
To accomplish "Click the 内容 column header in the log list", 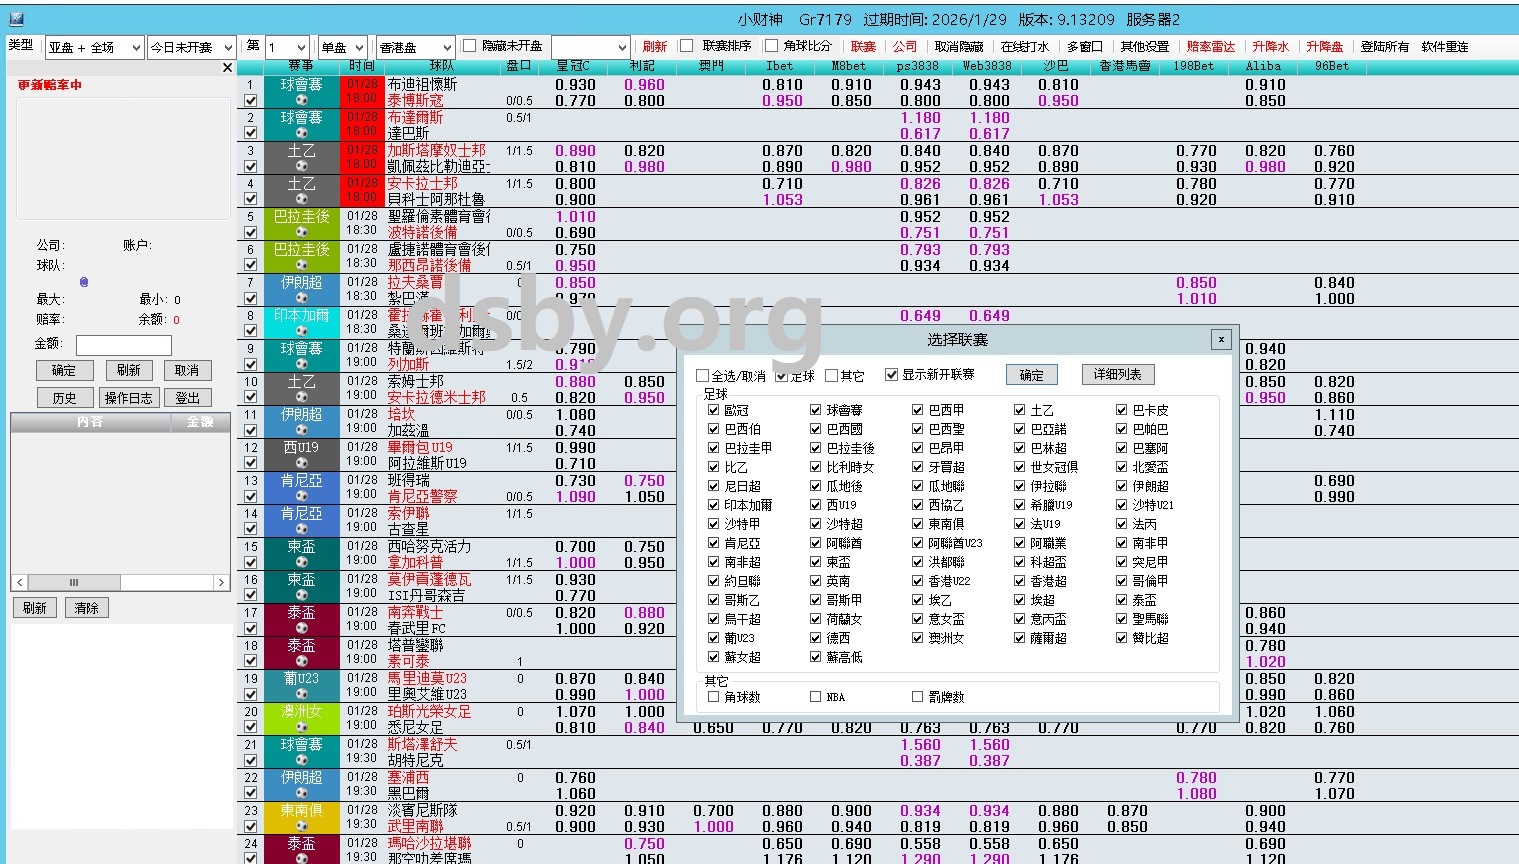I will [90, 421].
